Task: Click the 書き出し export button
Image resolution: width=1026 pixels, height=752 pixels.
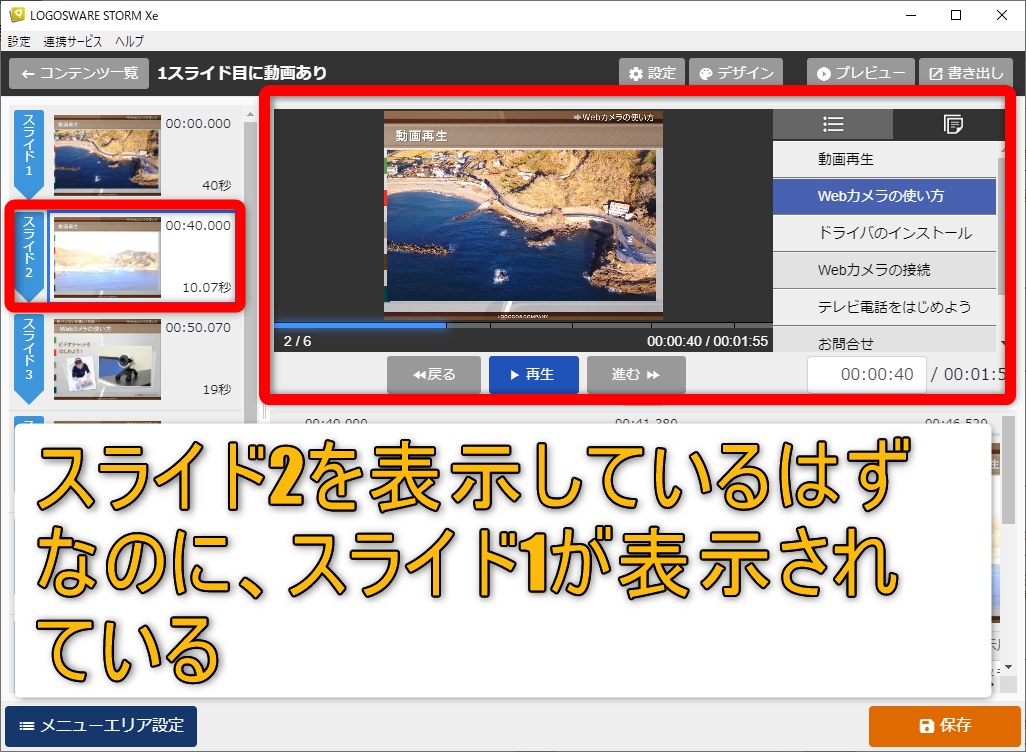Action: pos(965,73)
